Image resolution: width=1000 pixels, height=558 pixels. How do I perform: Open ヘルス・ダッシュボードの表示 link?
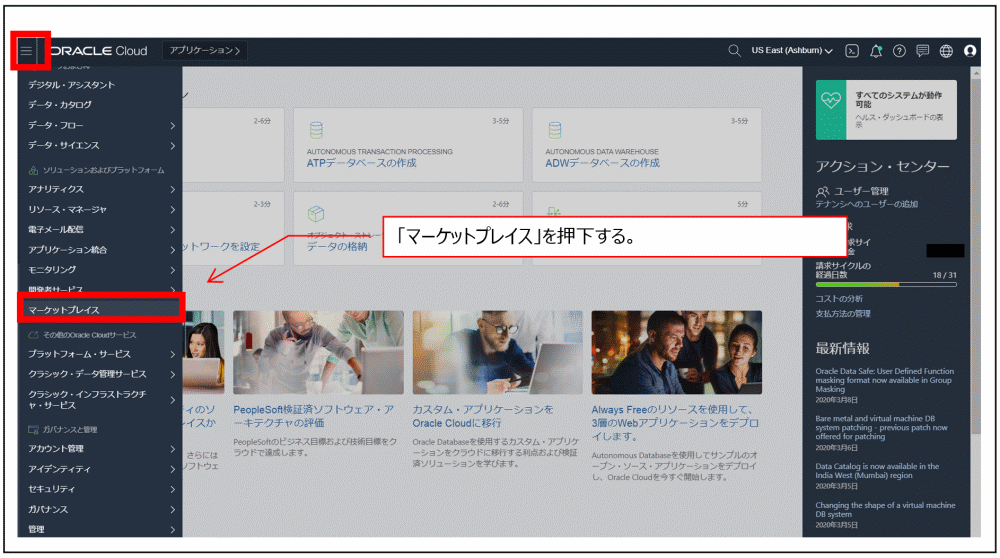[x=899, y=121]
